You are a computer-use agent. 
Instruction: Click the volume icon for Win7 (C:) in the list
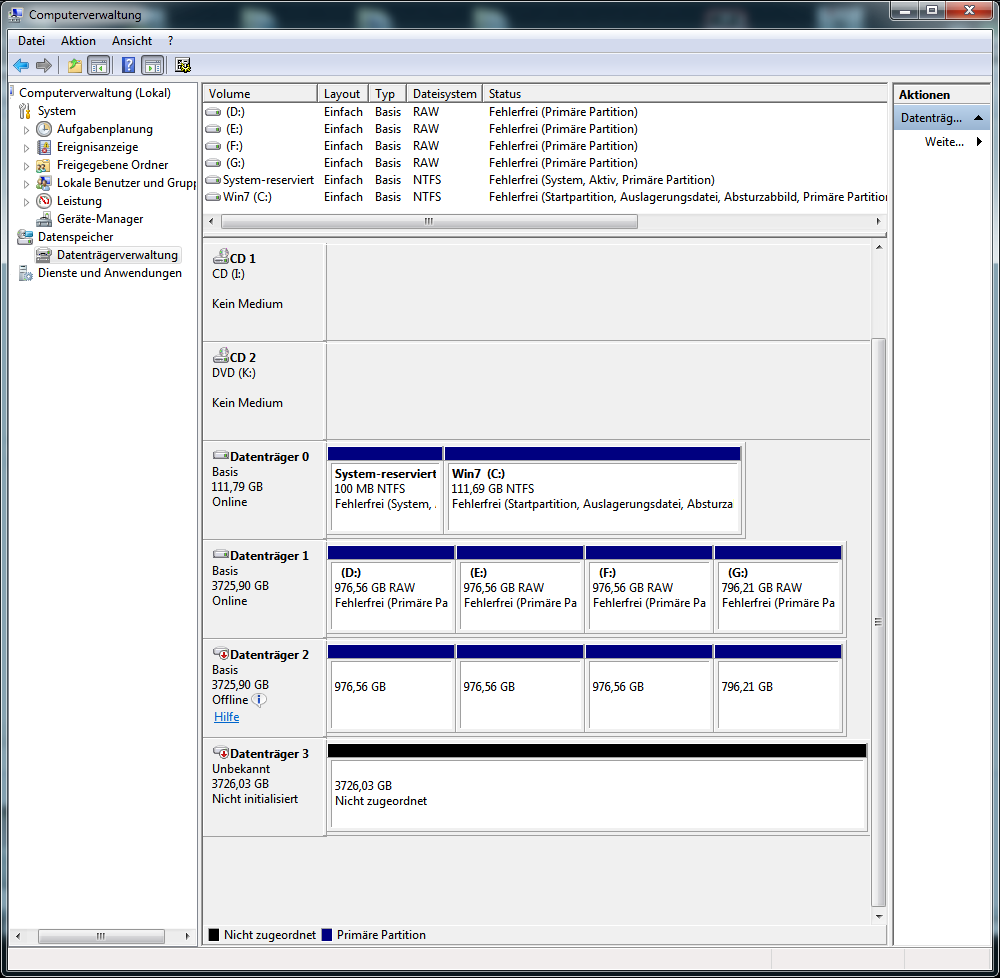(x=213, y=197)
